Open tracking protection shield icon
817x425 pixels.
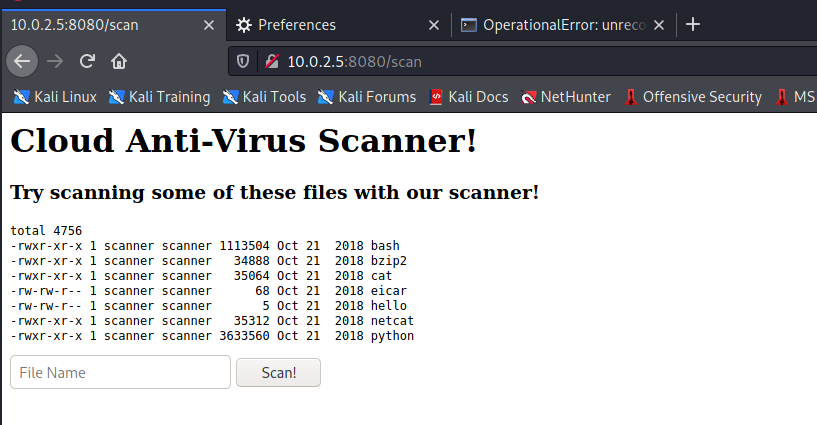243,61
